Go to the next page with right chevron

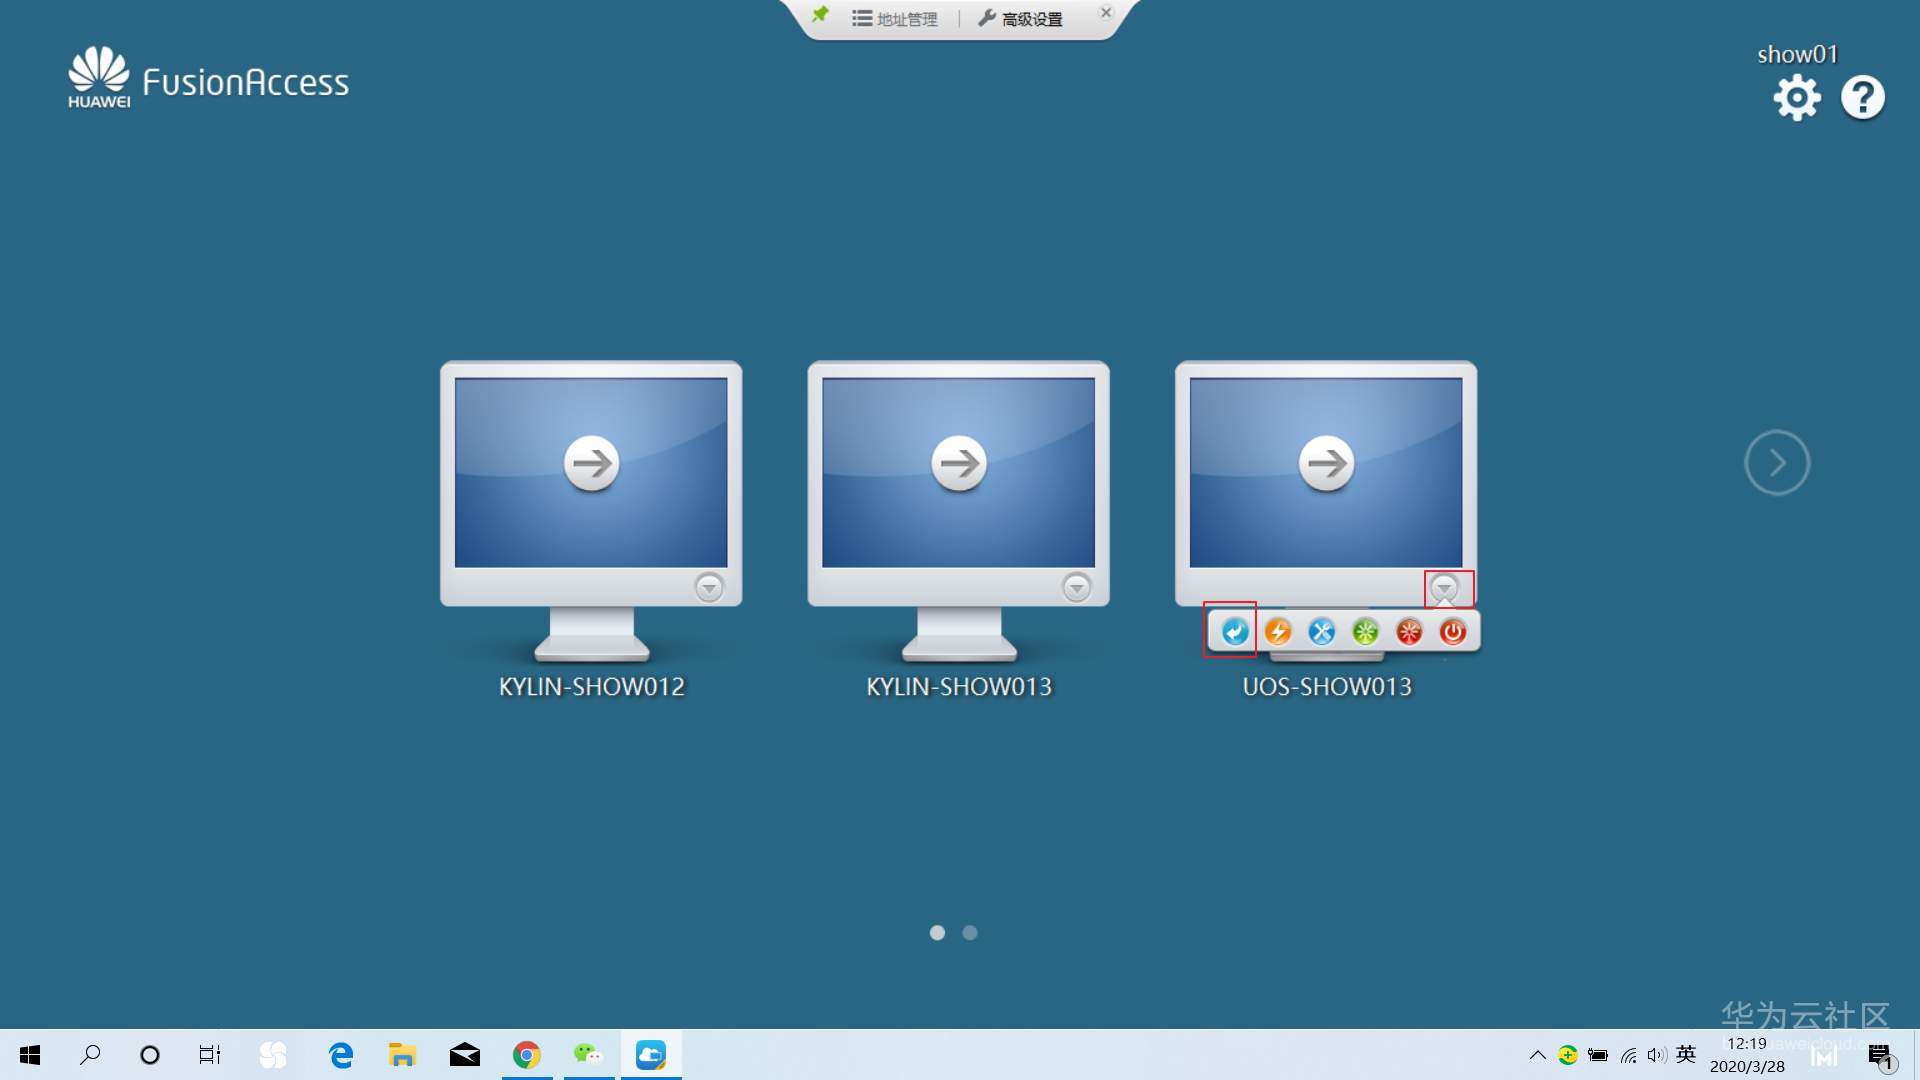[x=1777, y=463]
